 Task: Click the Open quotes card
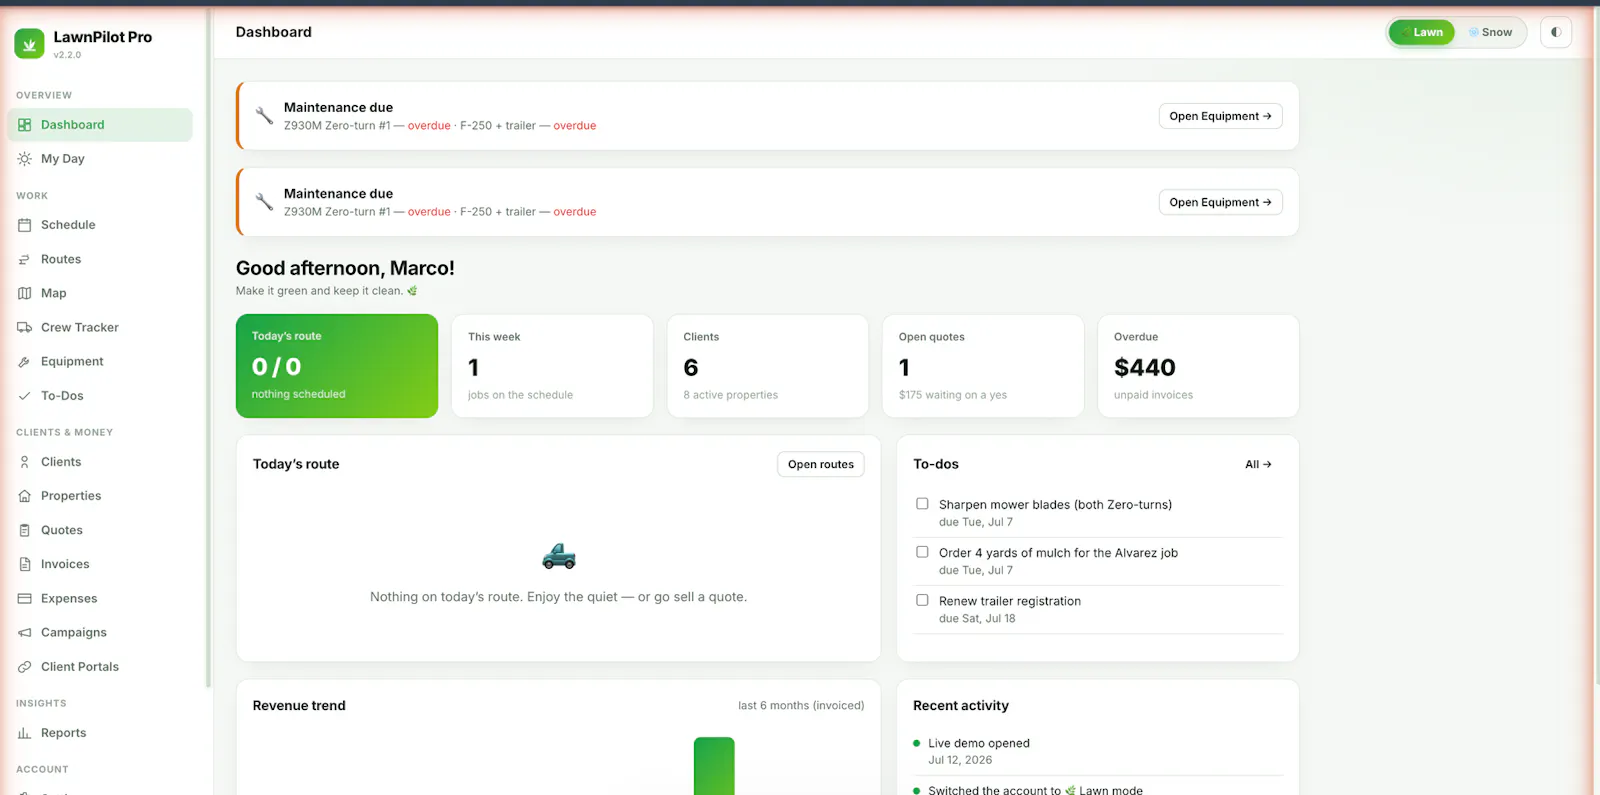point(983,366)
